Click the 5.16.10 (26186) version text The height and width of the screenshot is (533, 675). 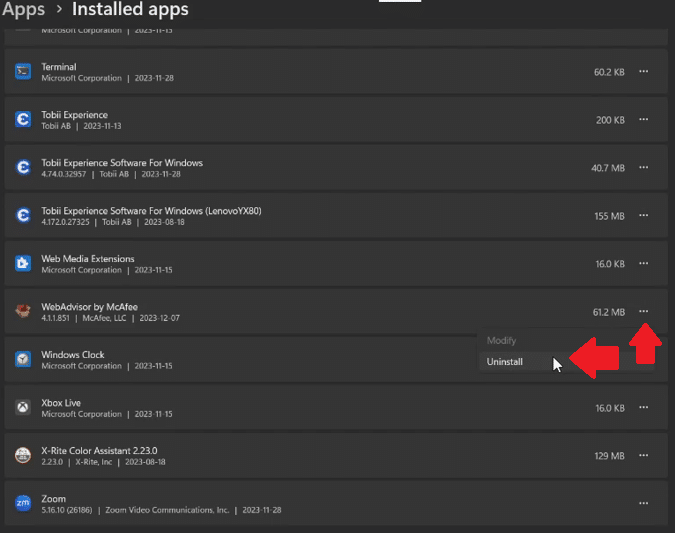(x=67, y=510)
